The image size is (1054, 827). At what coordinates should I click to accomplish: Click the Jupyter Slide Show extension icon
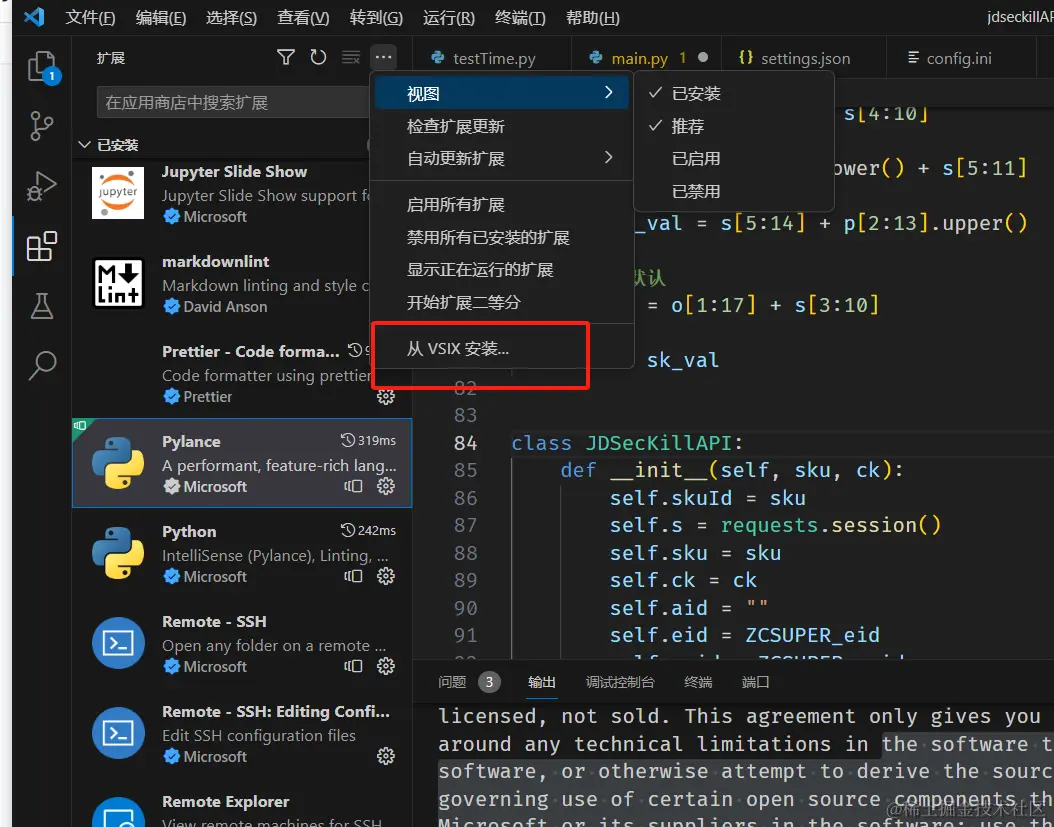pos(118,193)
